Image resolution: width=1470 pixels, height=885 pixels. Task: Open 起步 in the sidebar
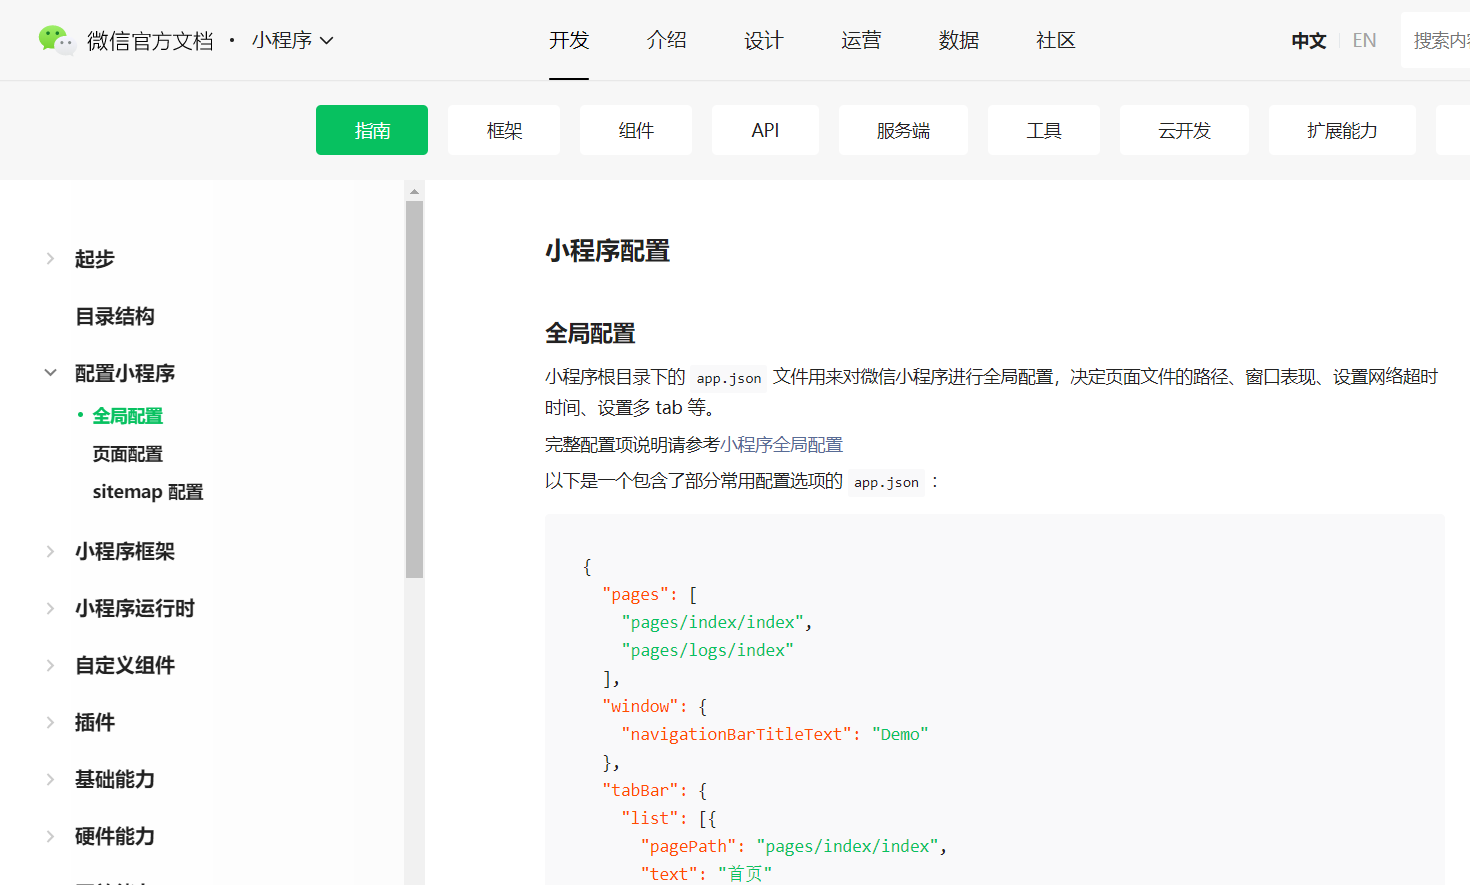pyautogui.click(x=95, y=259)
